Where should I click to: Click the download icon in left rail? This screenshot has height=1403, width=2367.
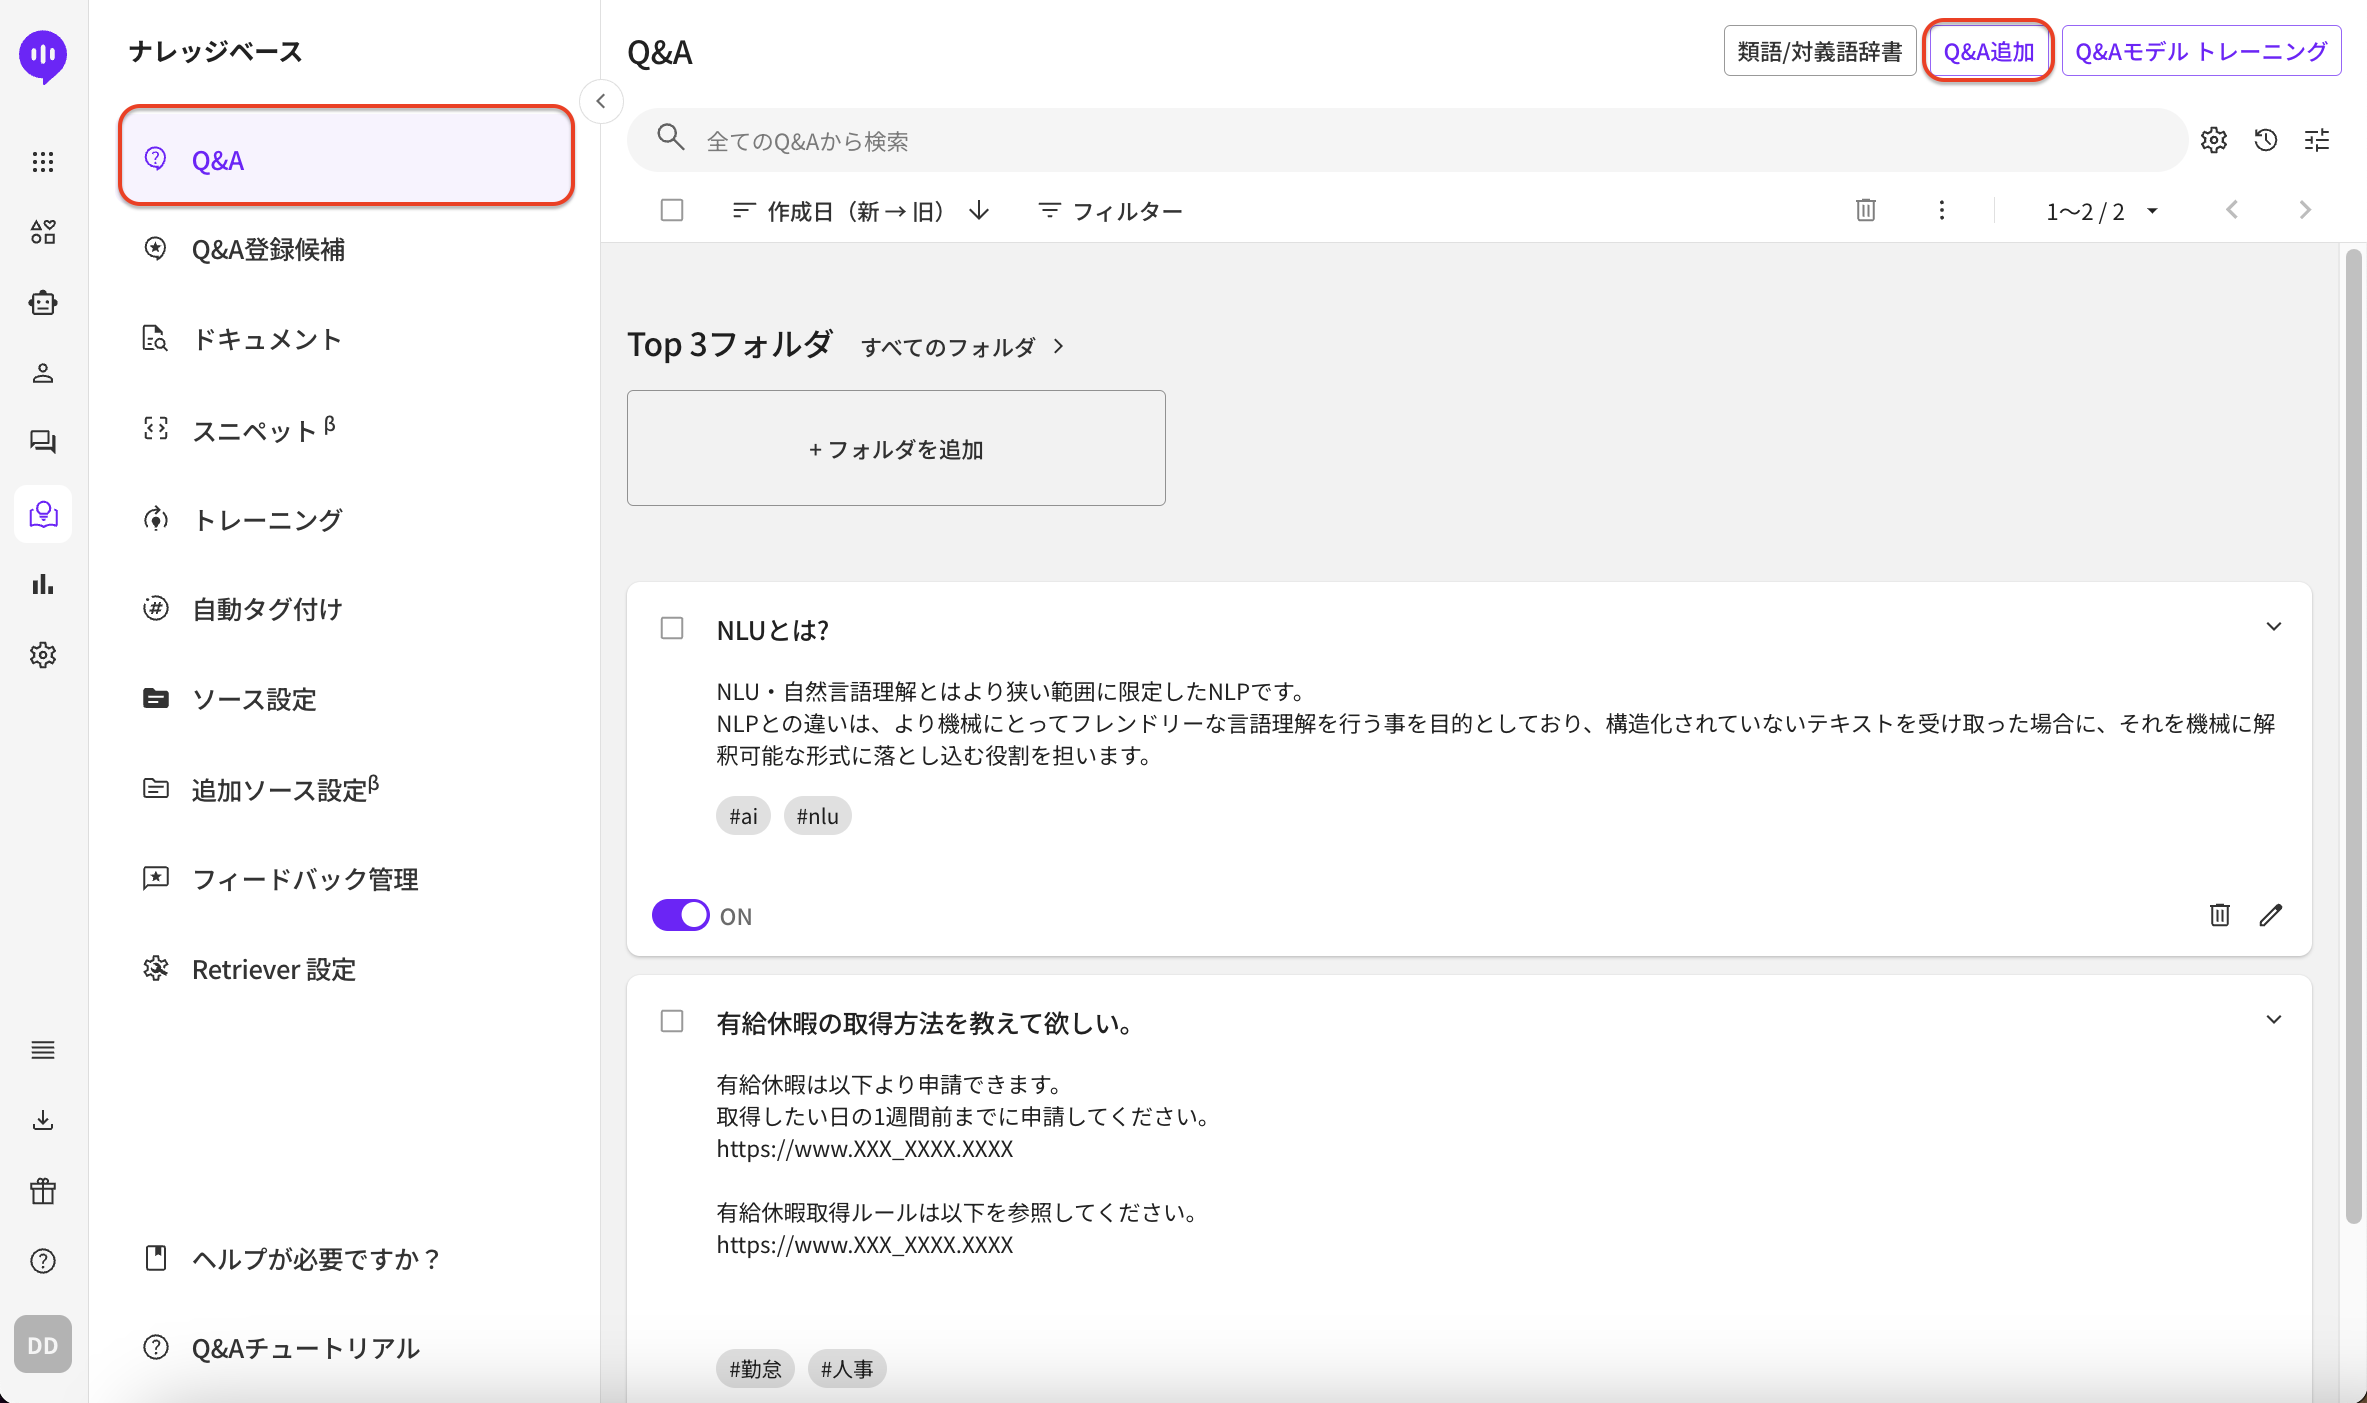coord(43,1120)
